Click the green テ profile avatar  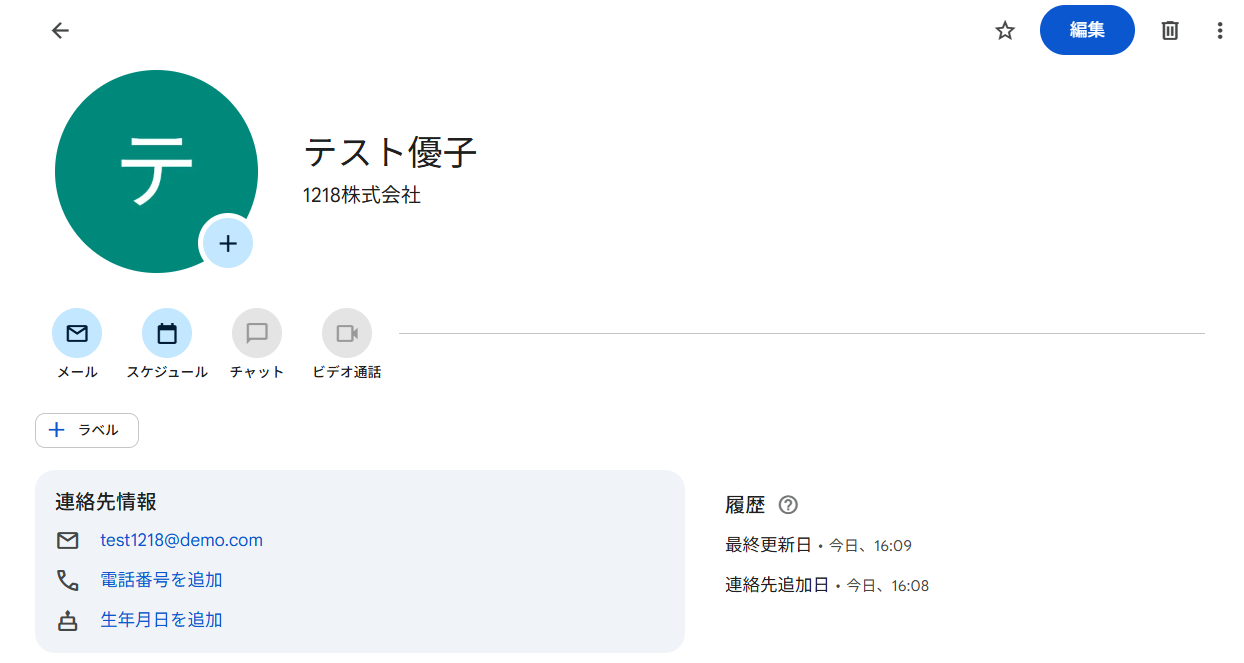pyautogui.click(x=156, y=171)
